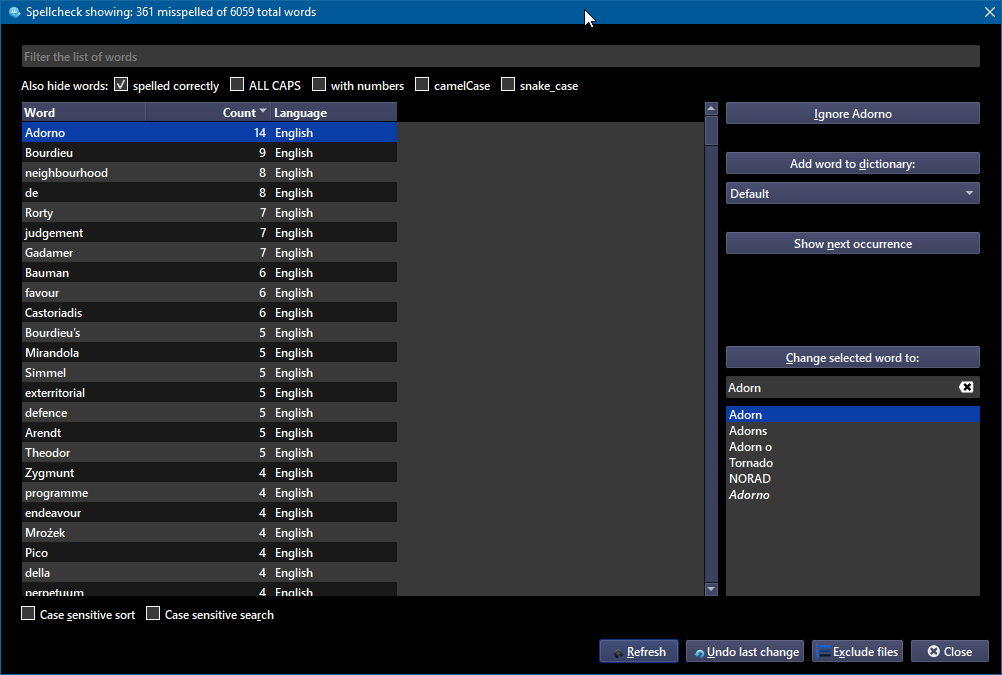Viewport: 1002px width, 675px height.
Task: Select suggestion Tornado
Action: pos(852,463)
